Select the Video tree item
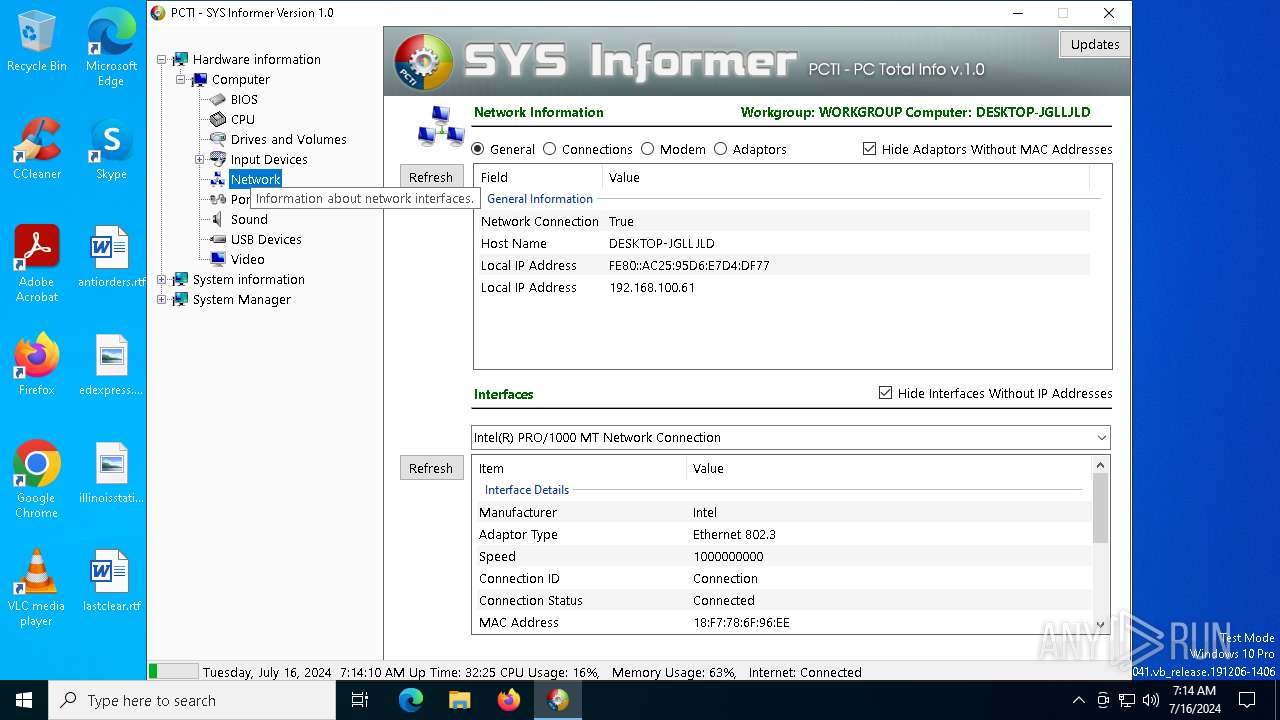The height and width of the screenshot is (720, 1280). click(x=248, y=259)
